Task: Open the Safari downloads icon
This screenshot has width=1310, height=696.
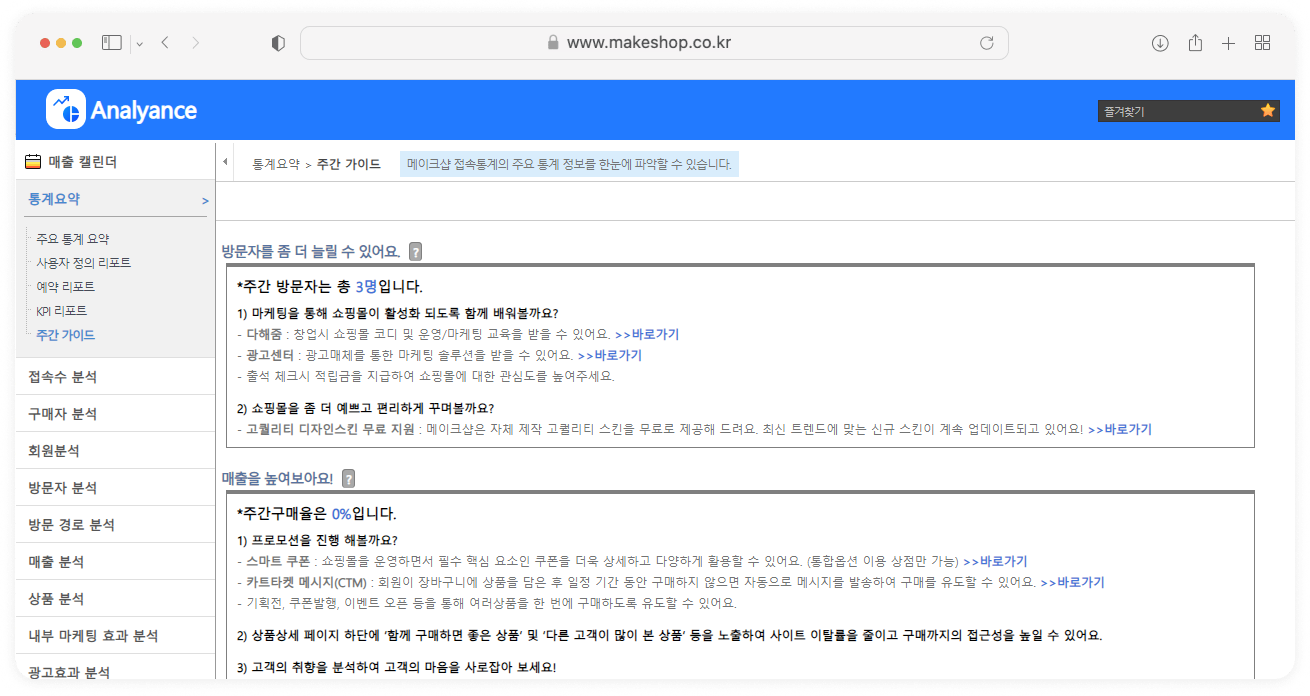Action: pos(1160,43)
